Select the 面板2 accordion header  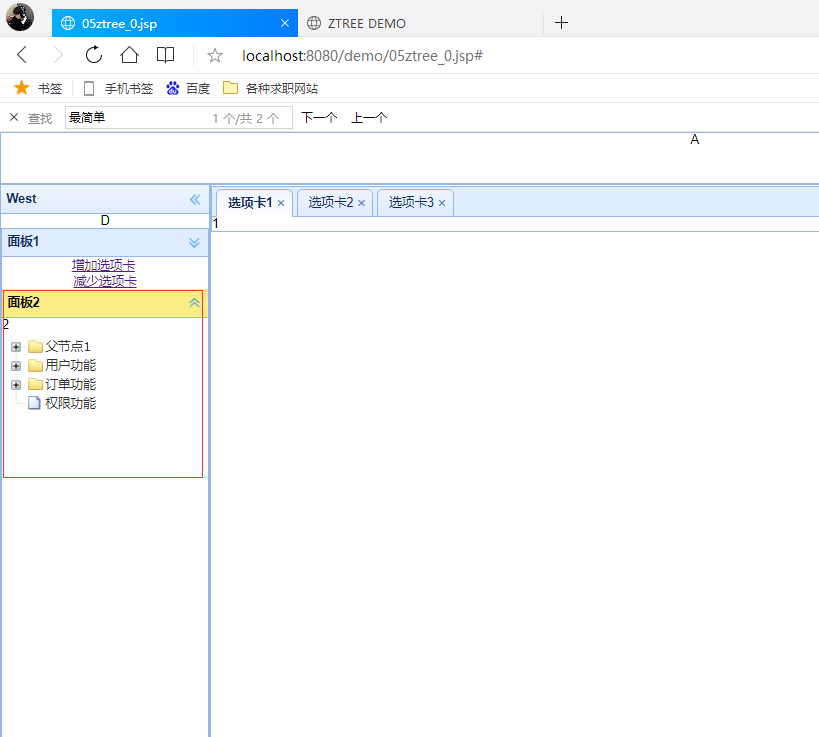click(104, 303)
